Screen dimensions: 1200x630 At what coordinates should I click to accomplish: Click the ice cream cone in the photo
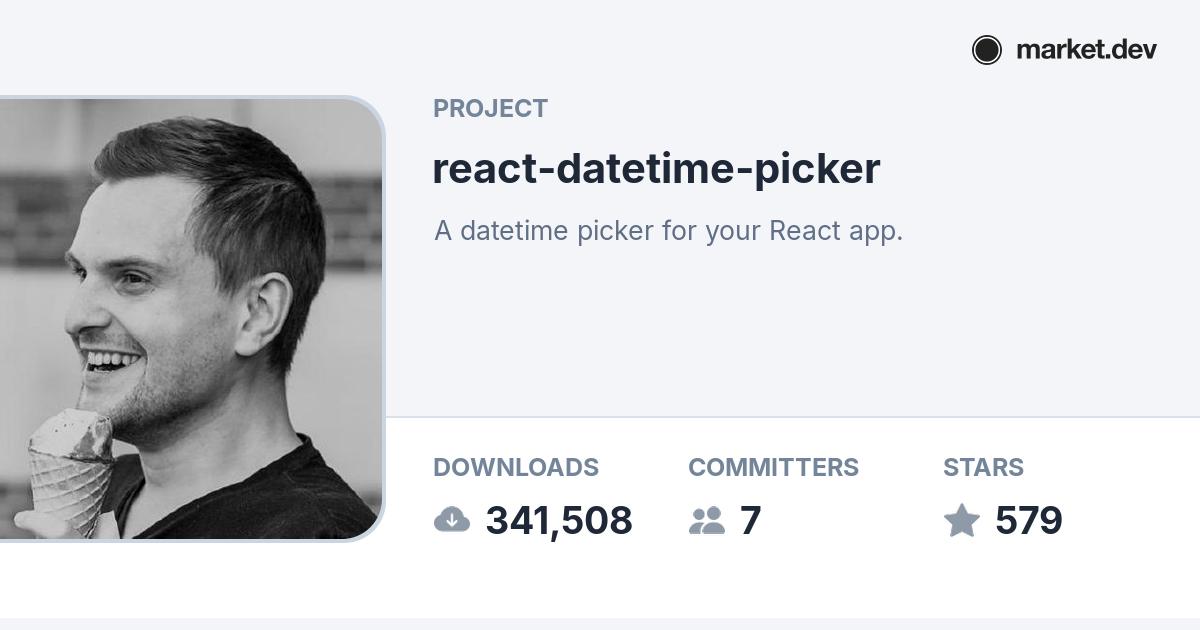[x=70, y=470]
